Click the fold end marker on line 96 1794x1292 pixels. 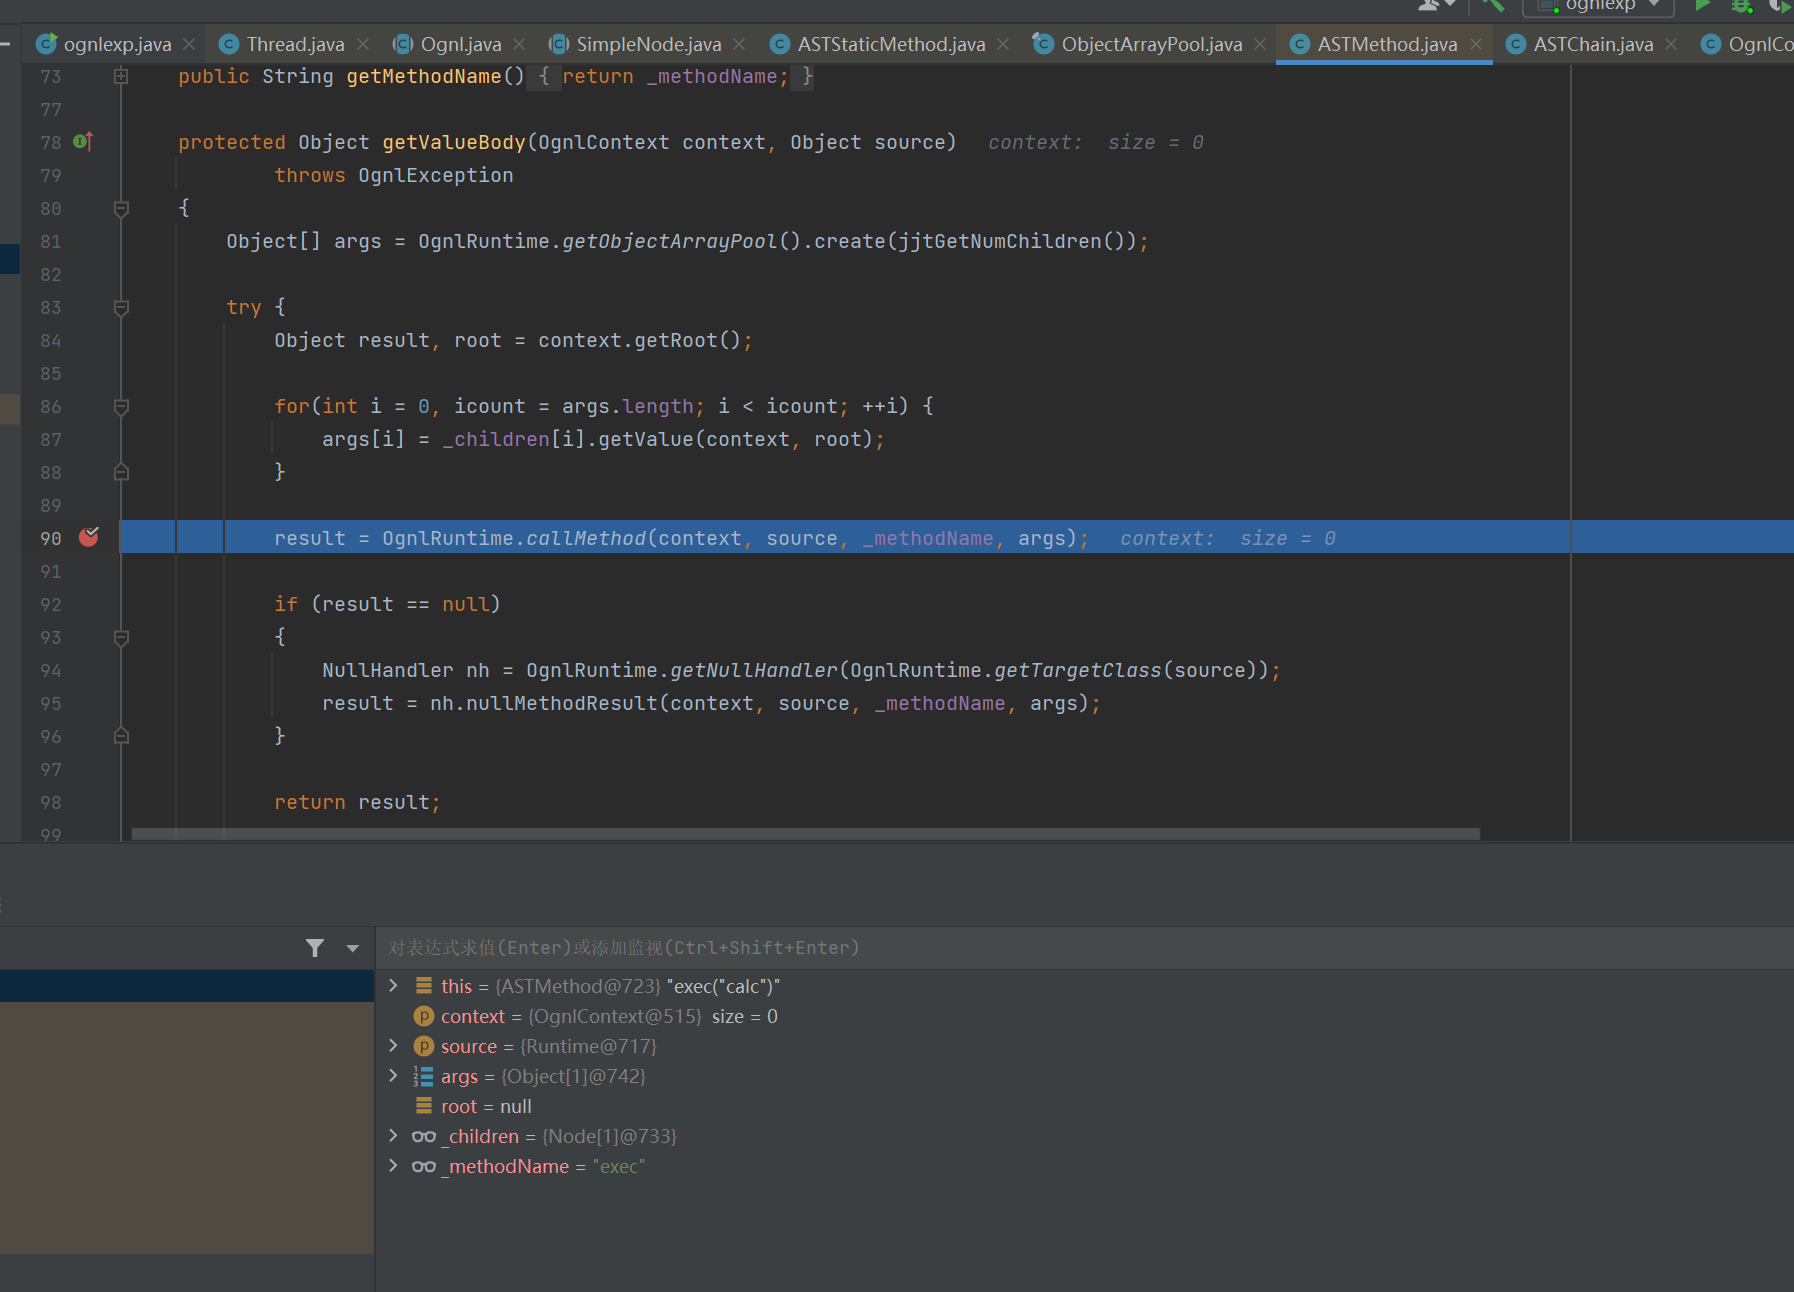coord(121,736)
